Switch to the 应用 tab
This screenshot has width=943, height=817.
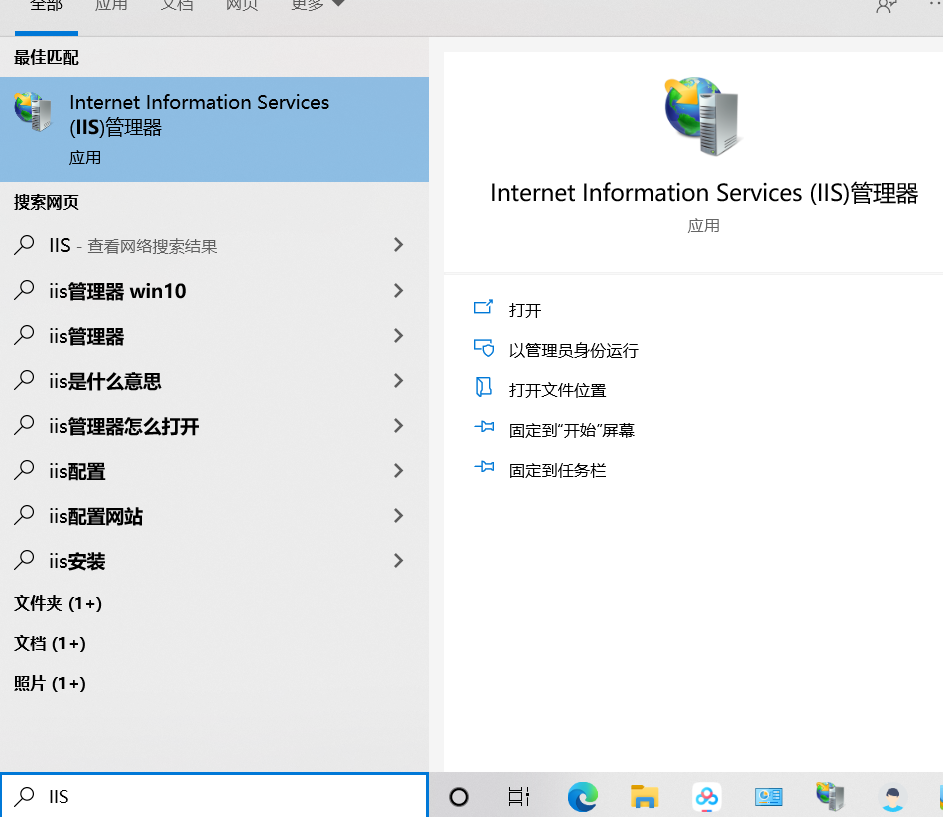[x=111, y=5]
